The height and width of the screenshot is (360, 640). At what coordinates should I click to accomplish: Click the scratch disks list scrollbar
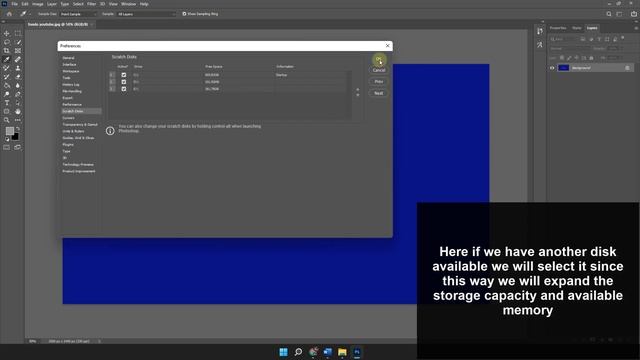coord(349,95)
